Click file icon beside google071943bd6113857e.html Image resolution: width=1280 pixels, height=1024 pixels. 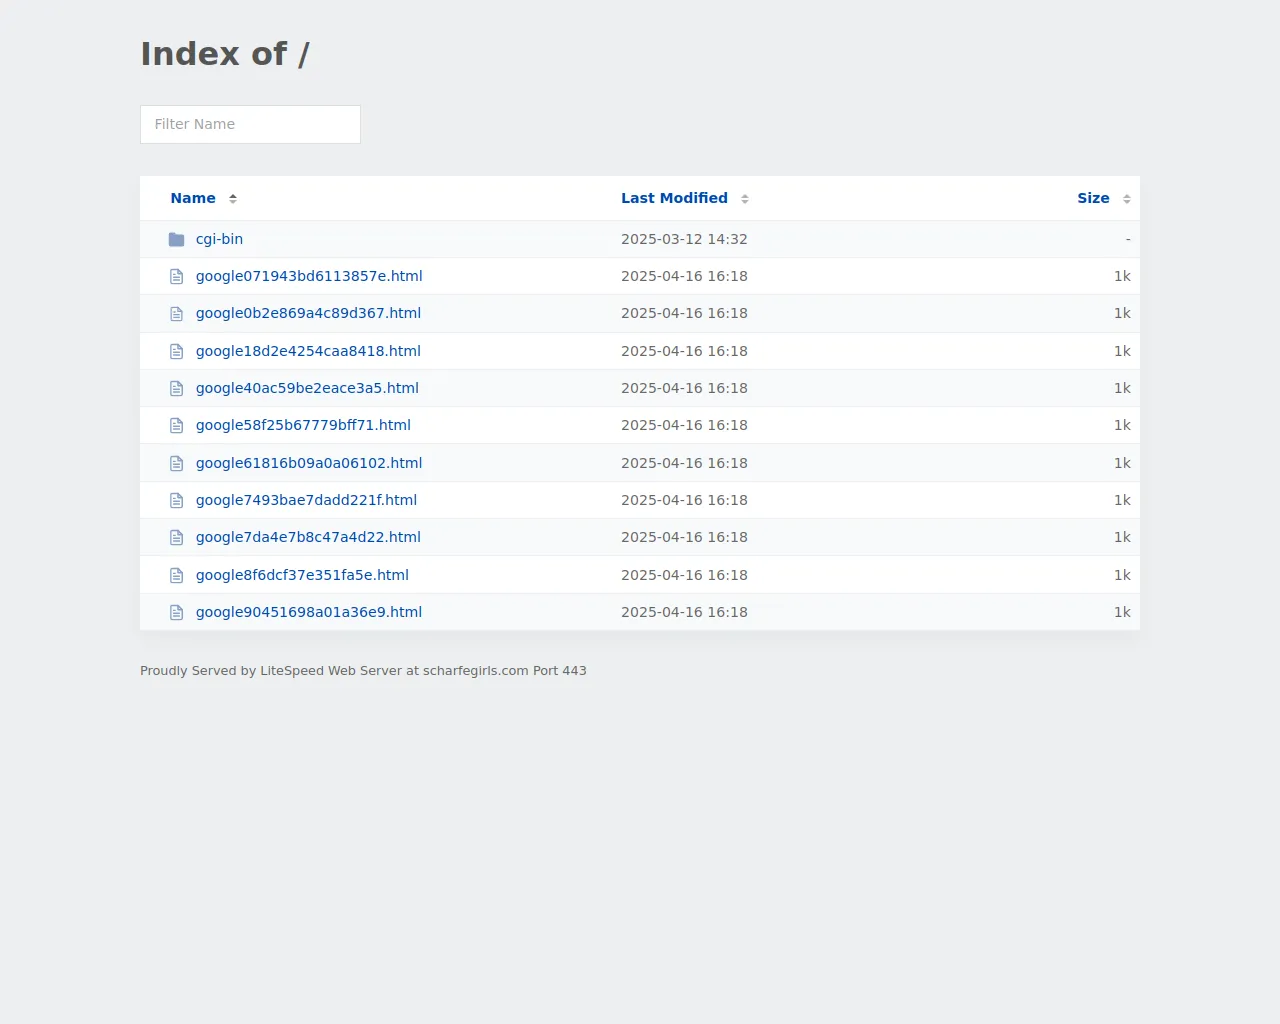tap(177, 277)
